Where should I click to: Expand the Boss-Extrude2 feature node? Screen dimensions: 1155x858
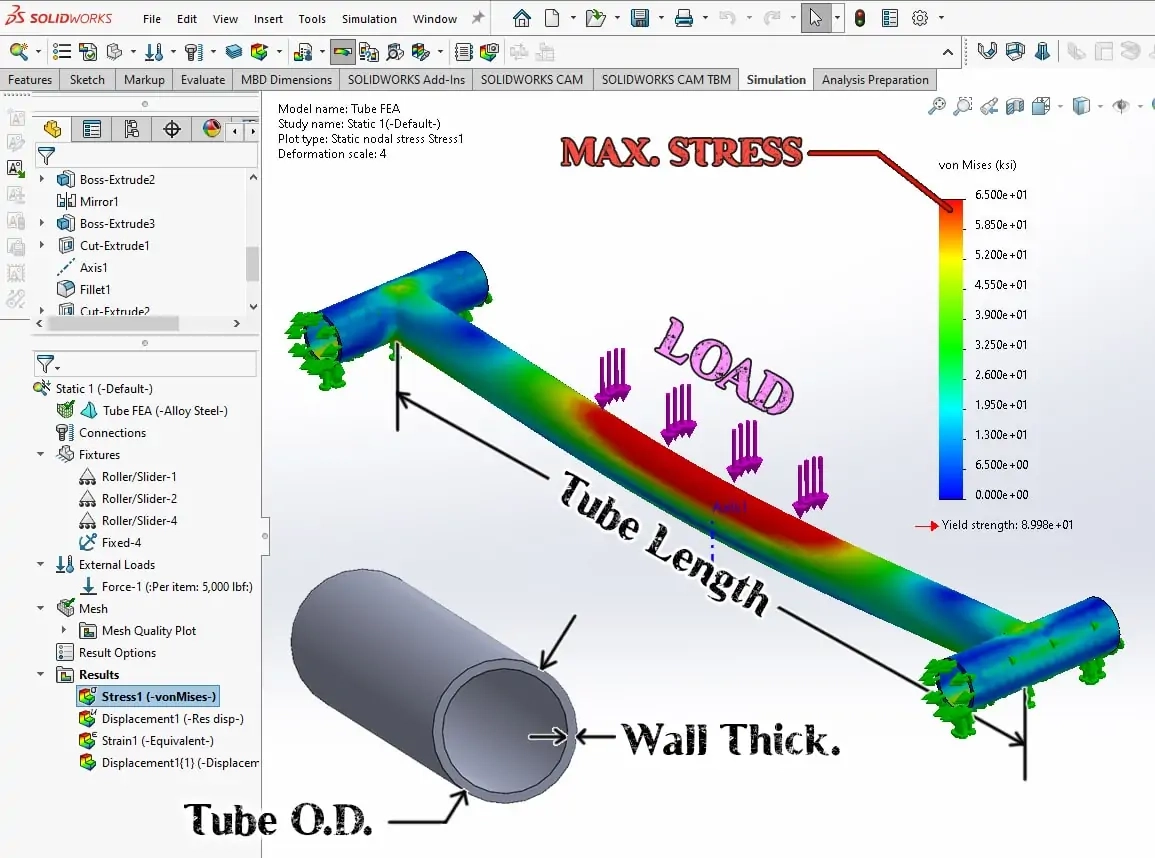coord(42,180)
